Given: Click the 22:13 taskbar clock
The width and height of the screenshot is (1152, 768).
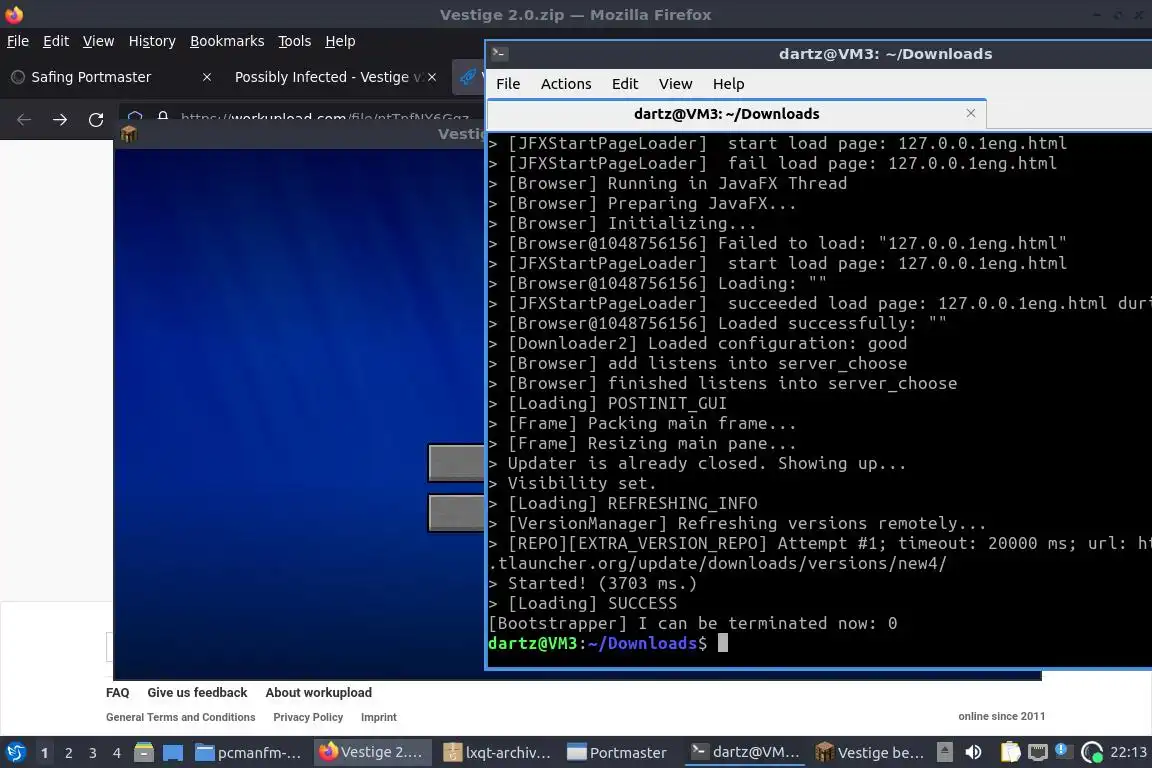Looking at the screenshot, I should (x=1128, y=752).
